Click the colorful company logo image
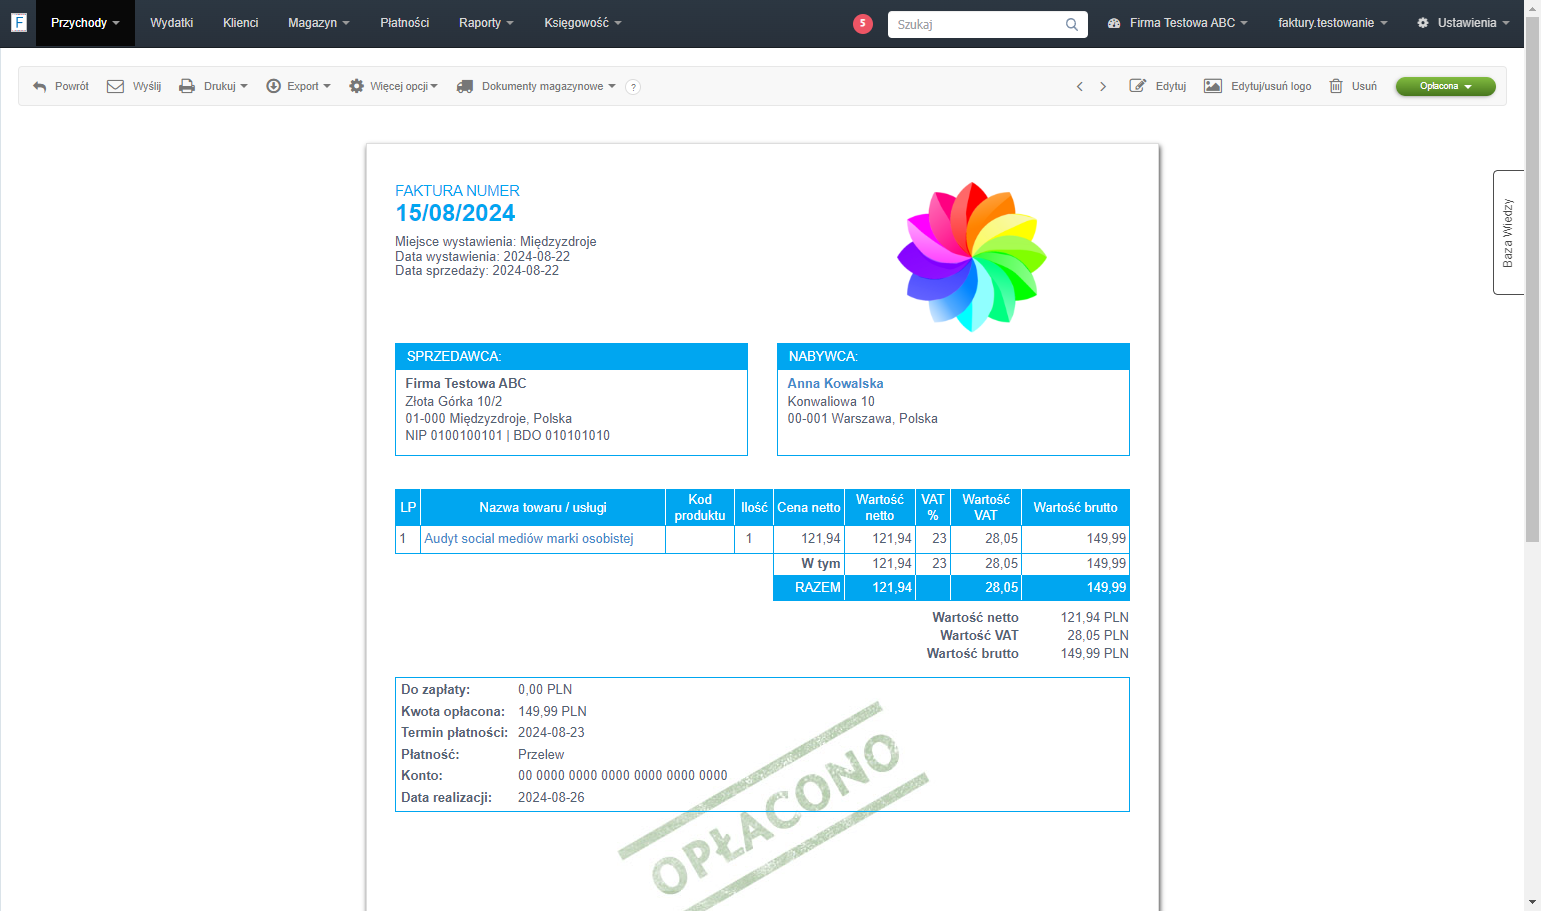Viewport: 1541px width, 911px height. [x=972, y=257]
